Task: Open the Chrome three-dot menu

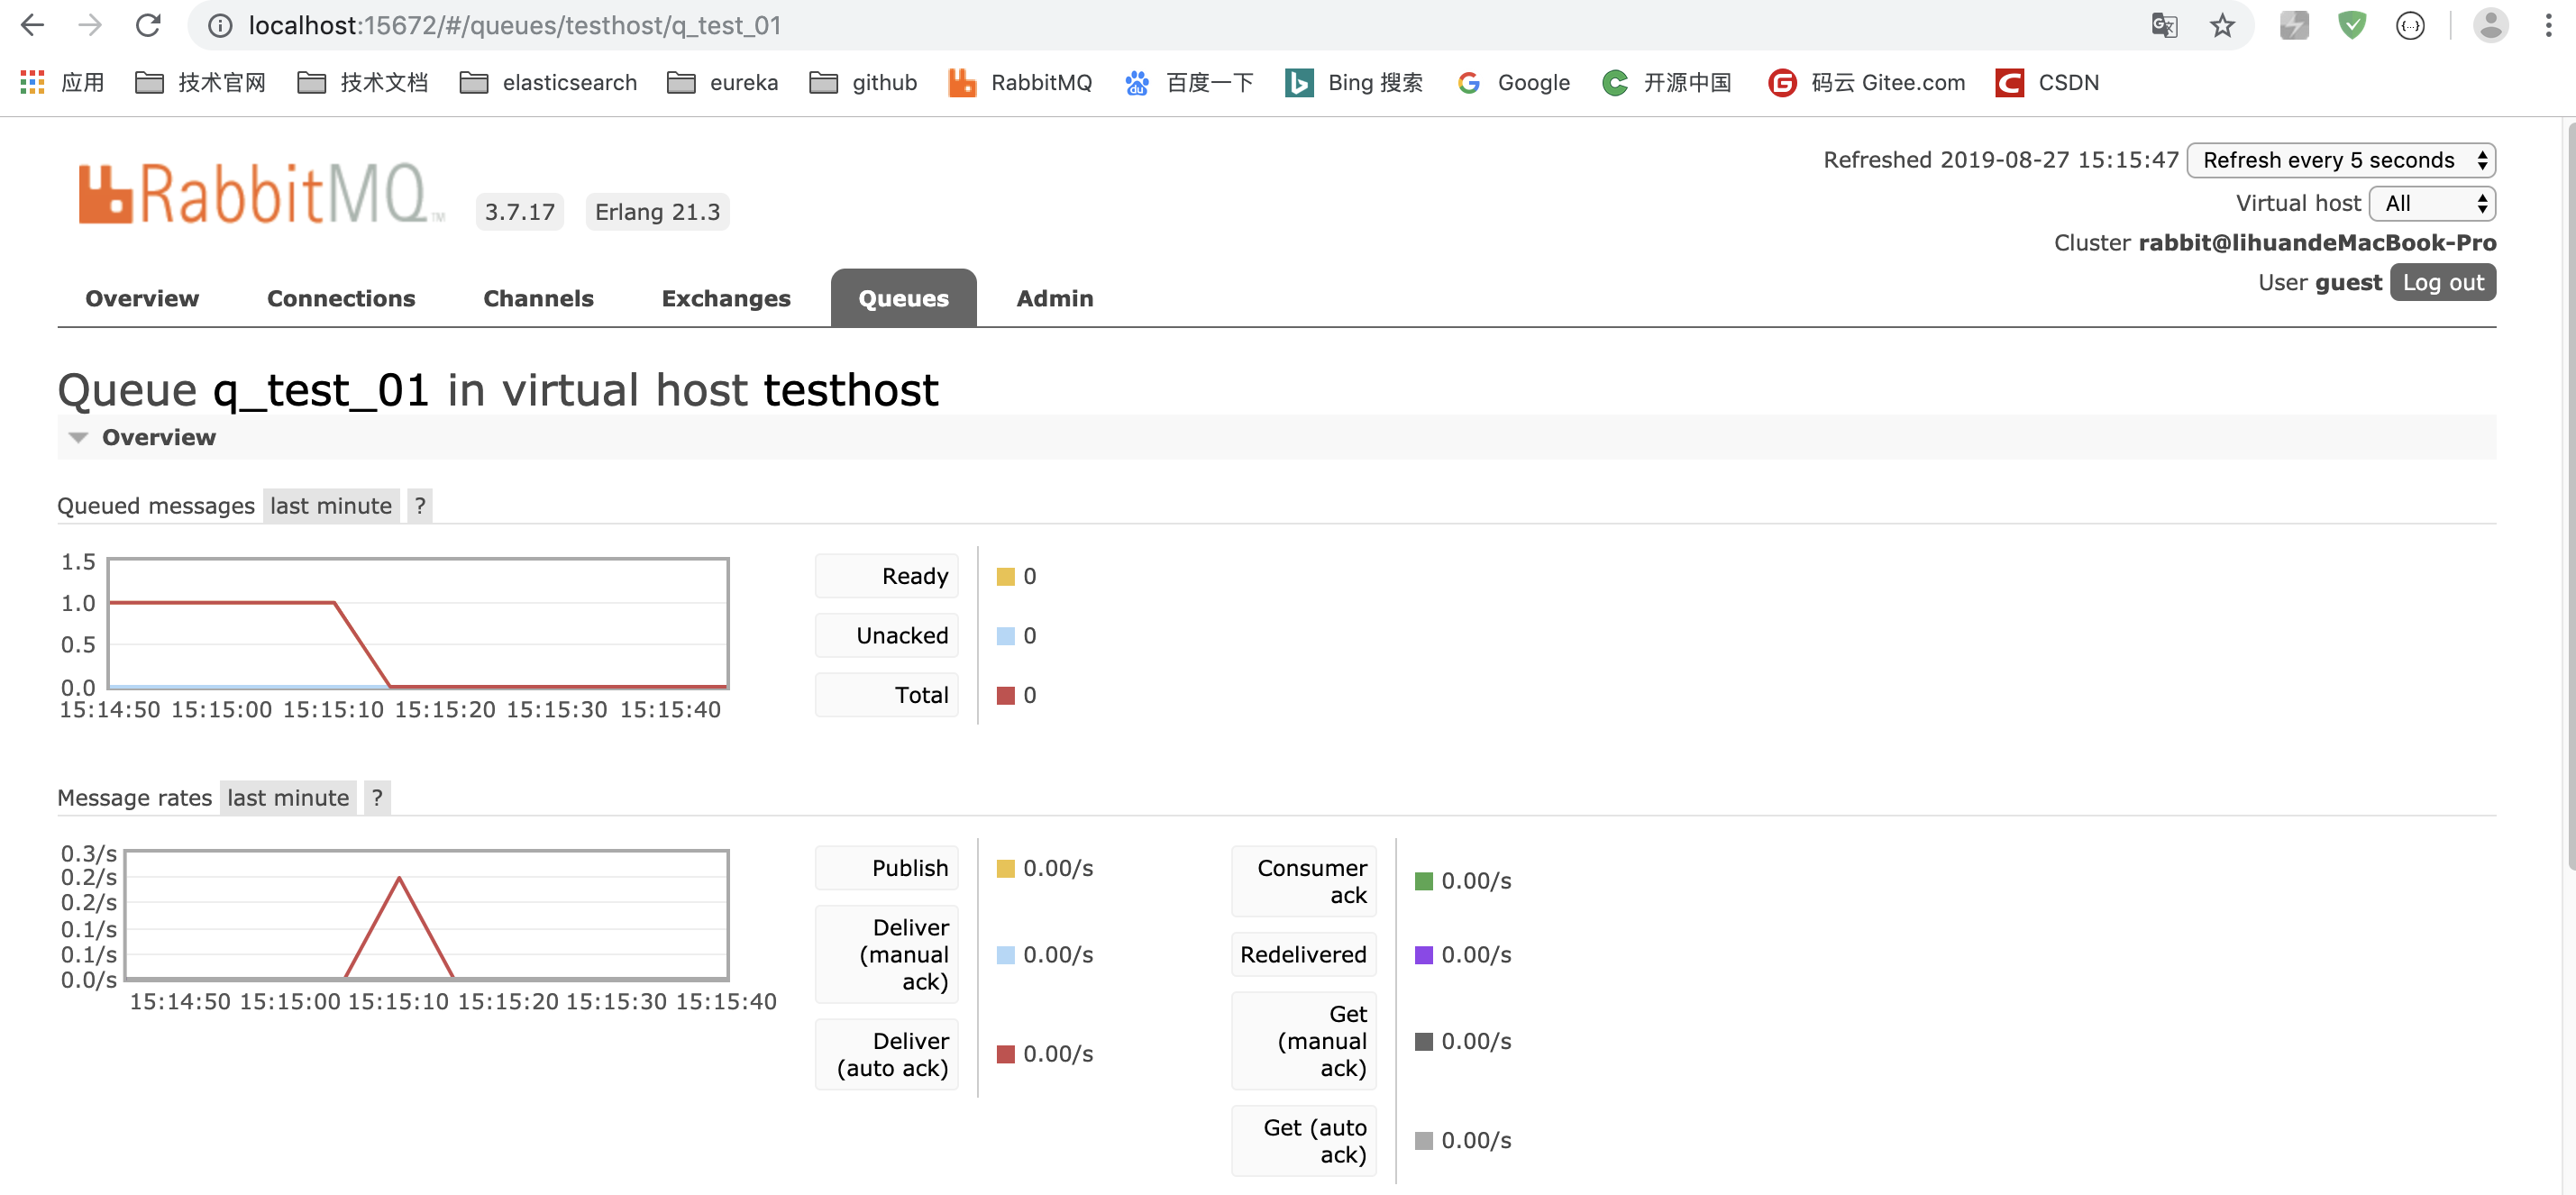Action: click(x=2548, y=25)
